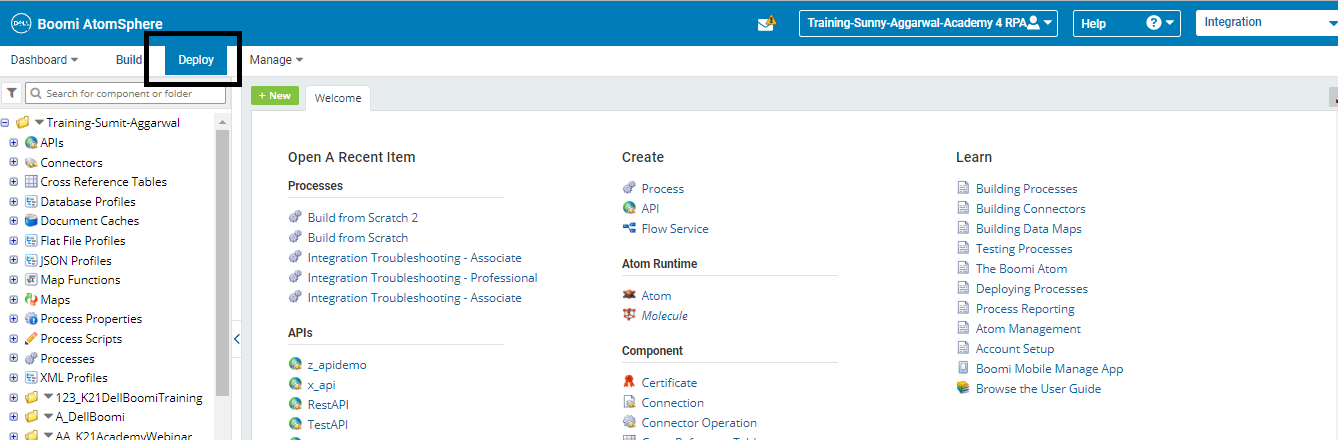Click the Atom runtime icon under Create
This screenshot has height=440, width=1338.
tap(629, 296)
